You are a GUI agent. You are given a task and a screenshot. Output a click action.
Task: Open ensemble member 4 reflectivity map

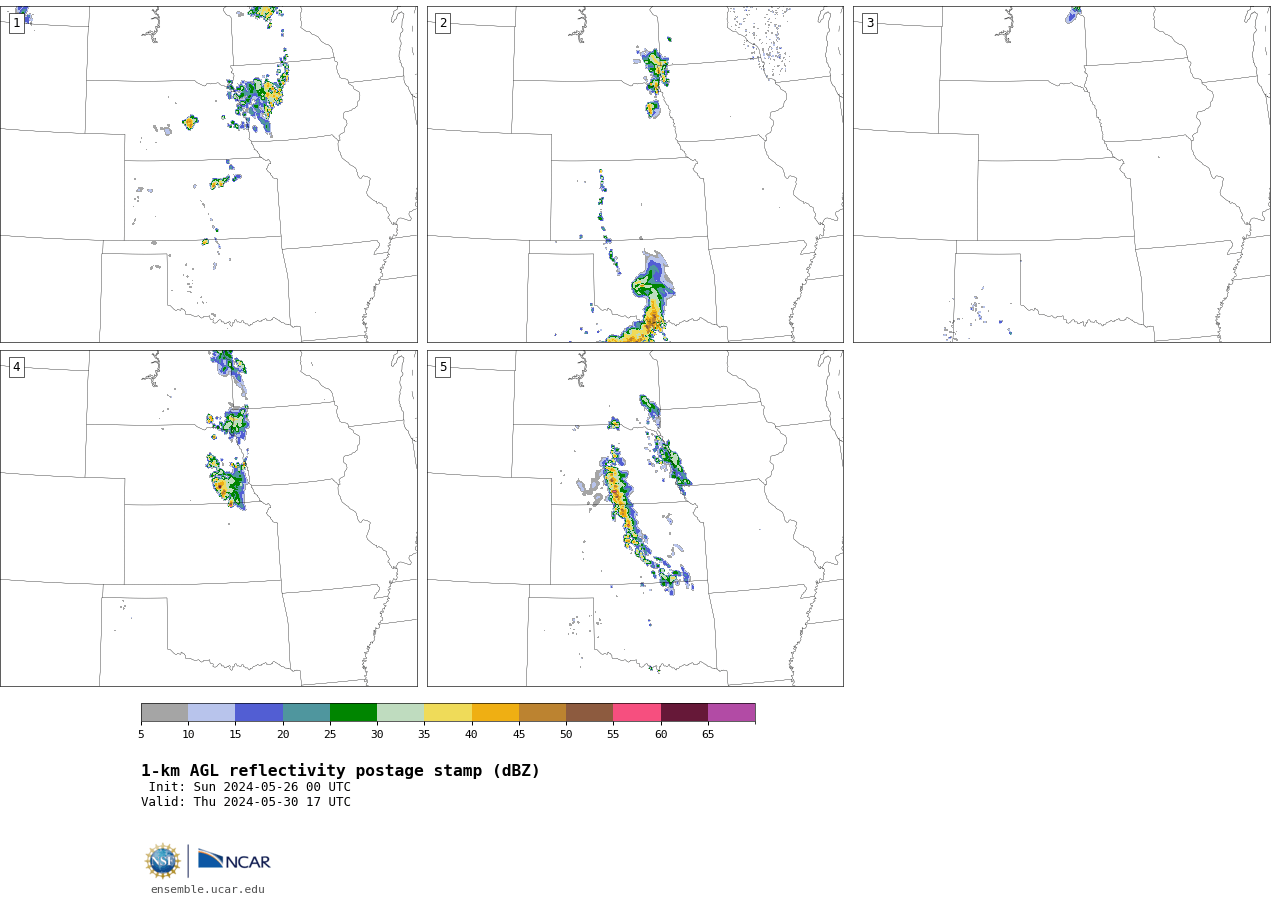pyautogui.click(x=209, y=518)
